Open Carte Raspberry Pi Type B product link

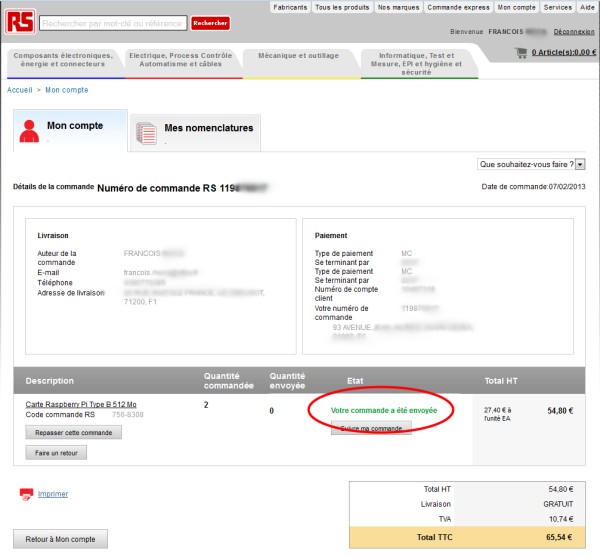pyautogui.click(x=81, y=404)
